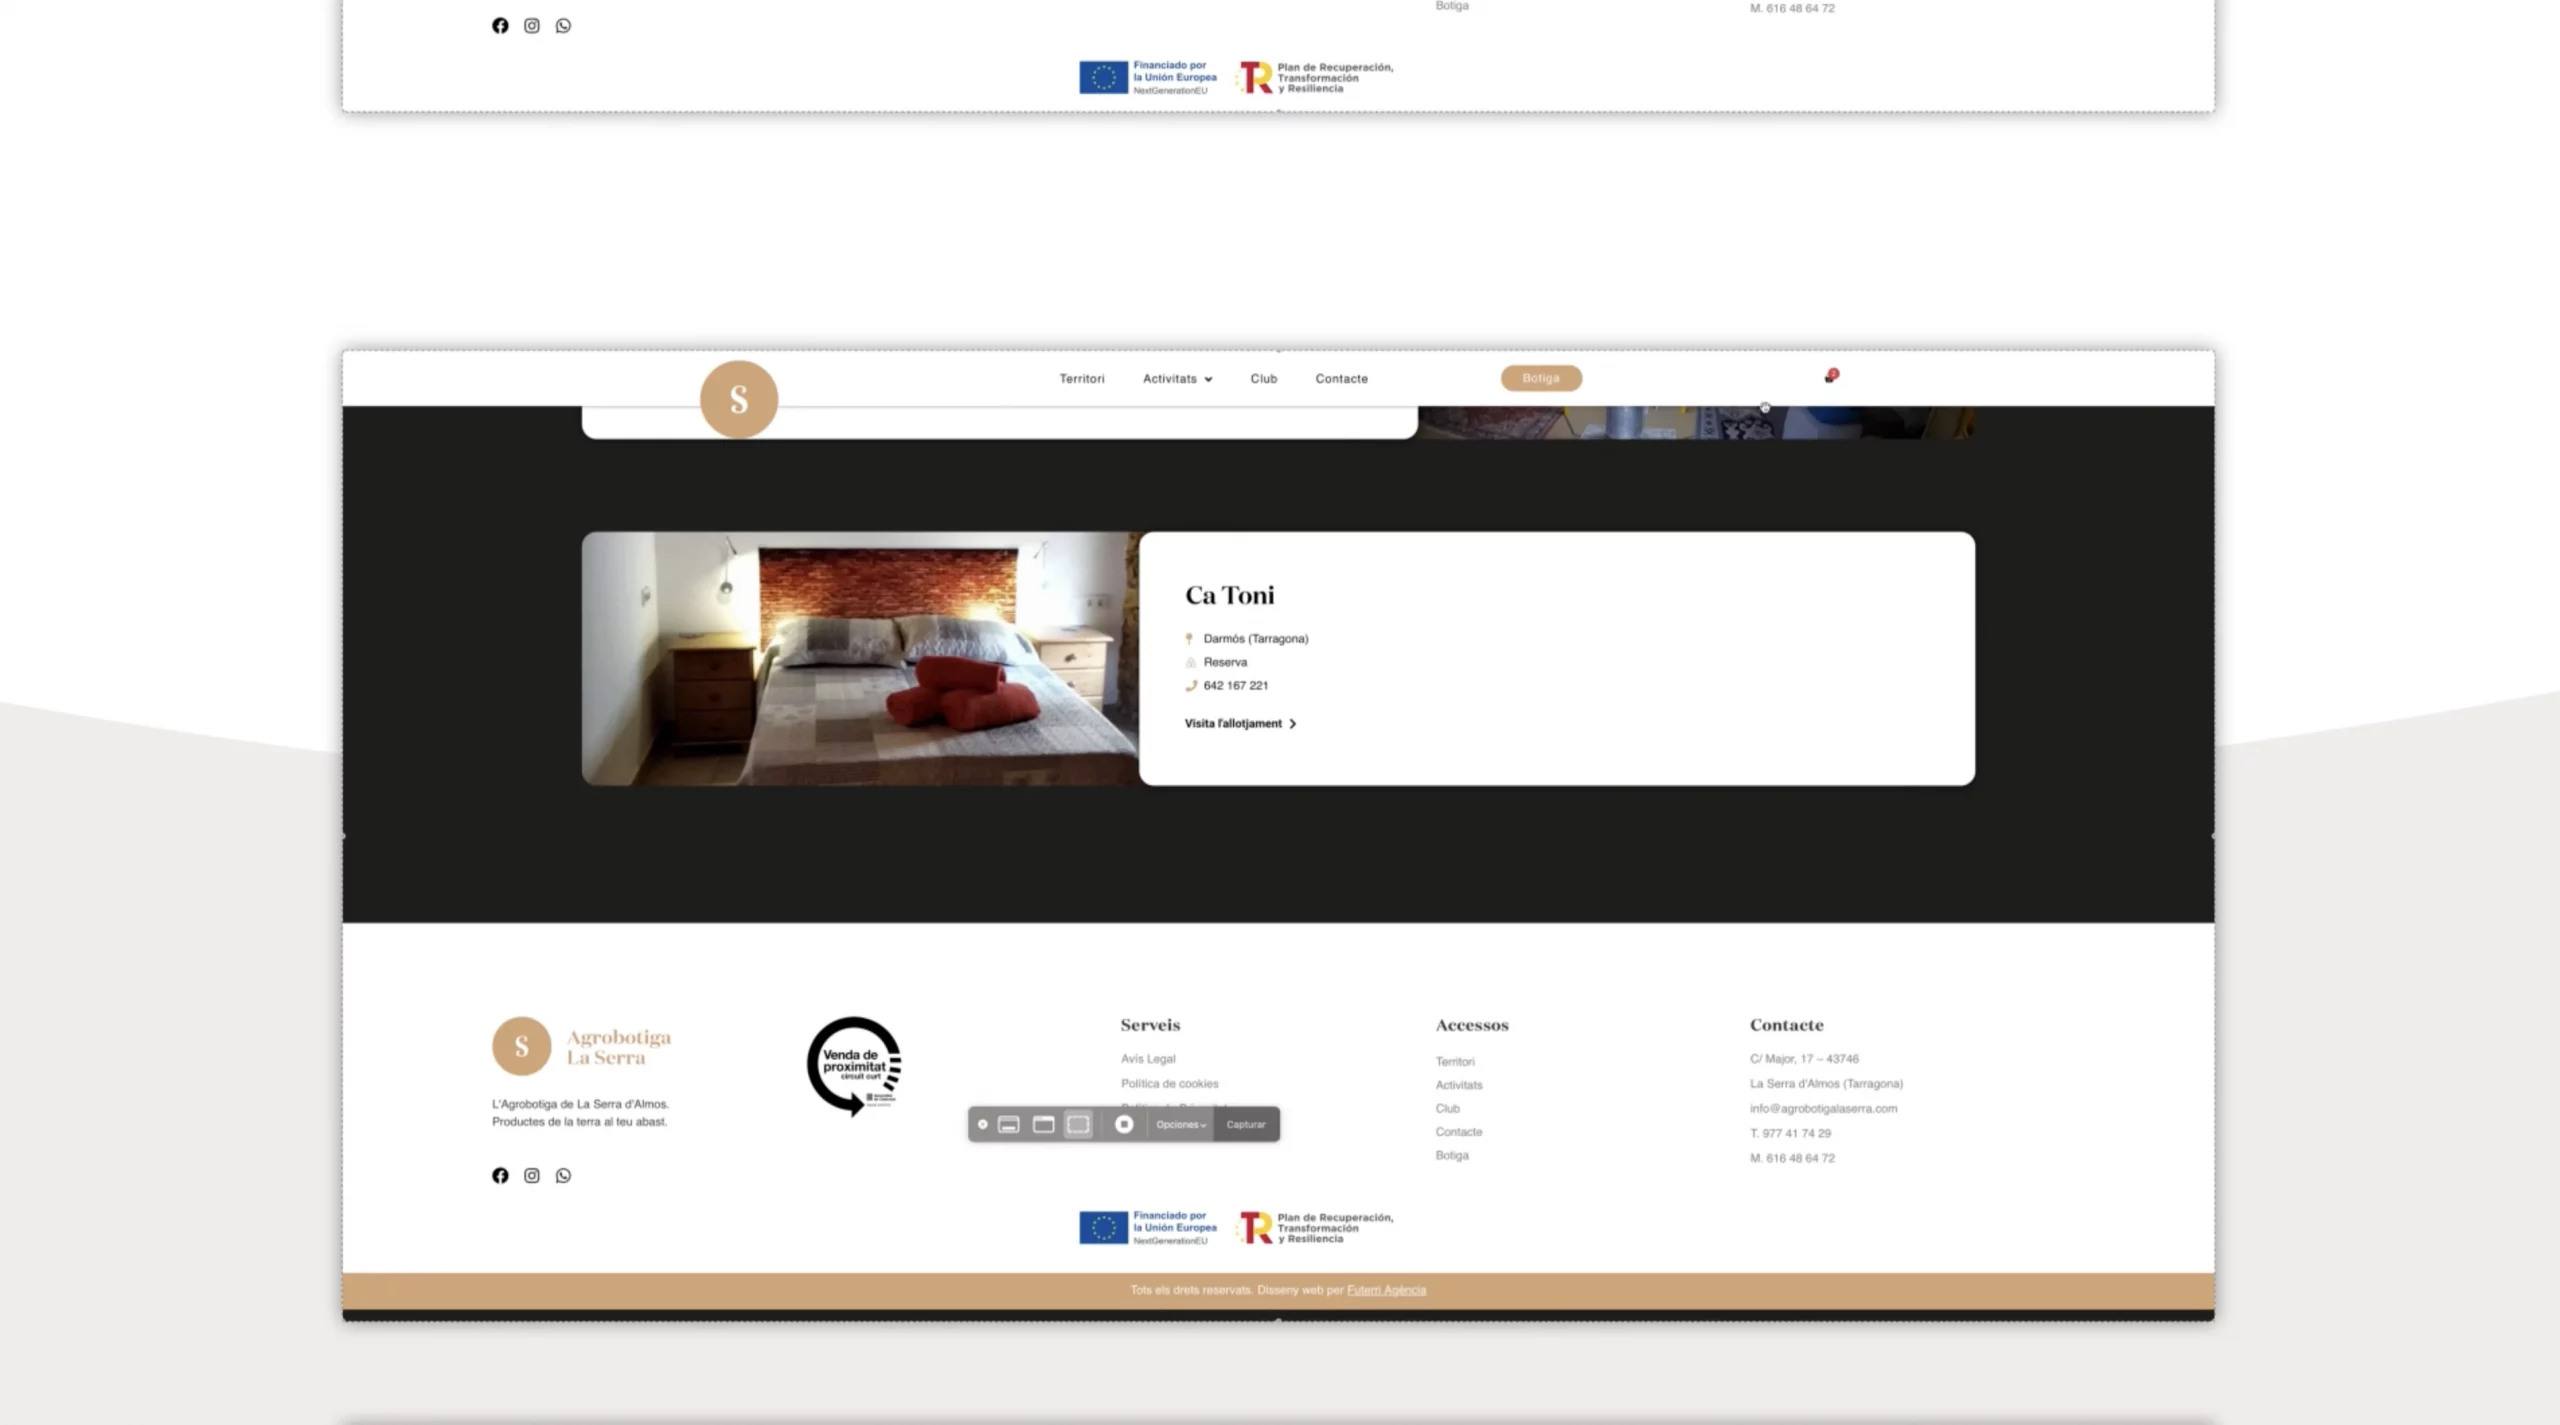Click the round S logo in header
2560x1425 pixels.
(x=739, y=399)
